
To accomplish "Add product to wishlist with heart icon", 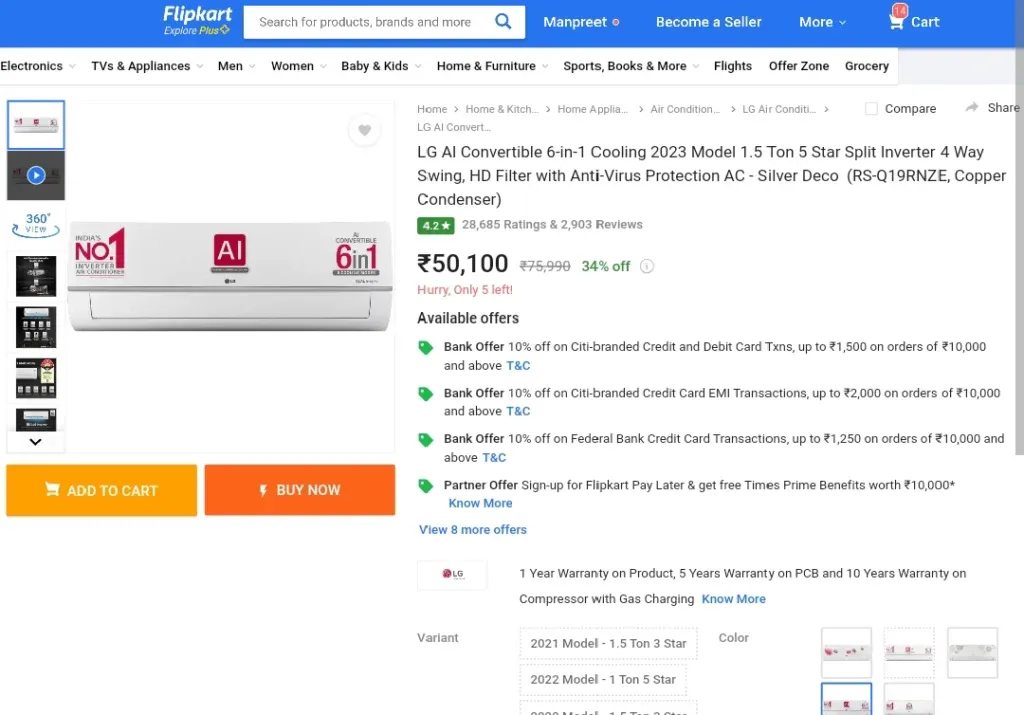I will pos(364,130).
